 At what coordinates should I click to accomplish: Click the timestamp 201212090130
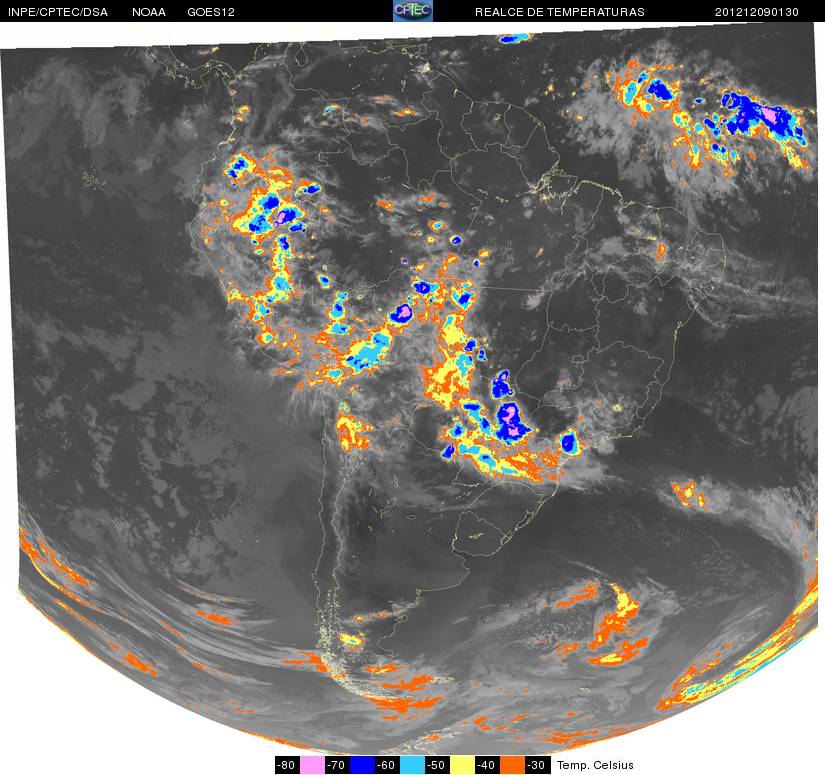tap(757, 12)
